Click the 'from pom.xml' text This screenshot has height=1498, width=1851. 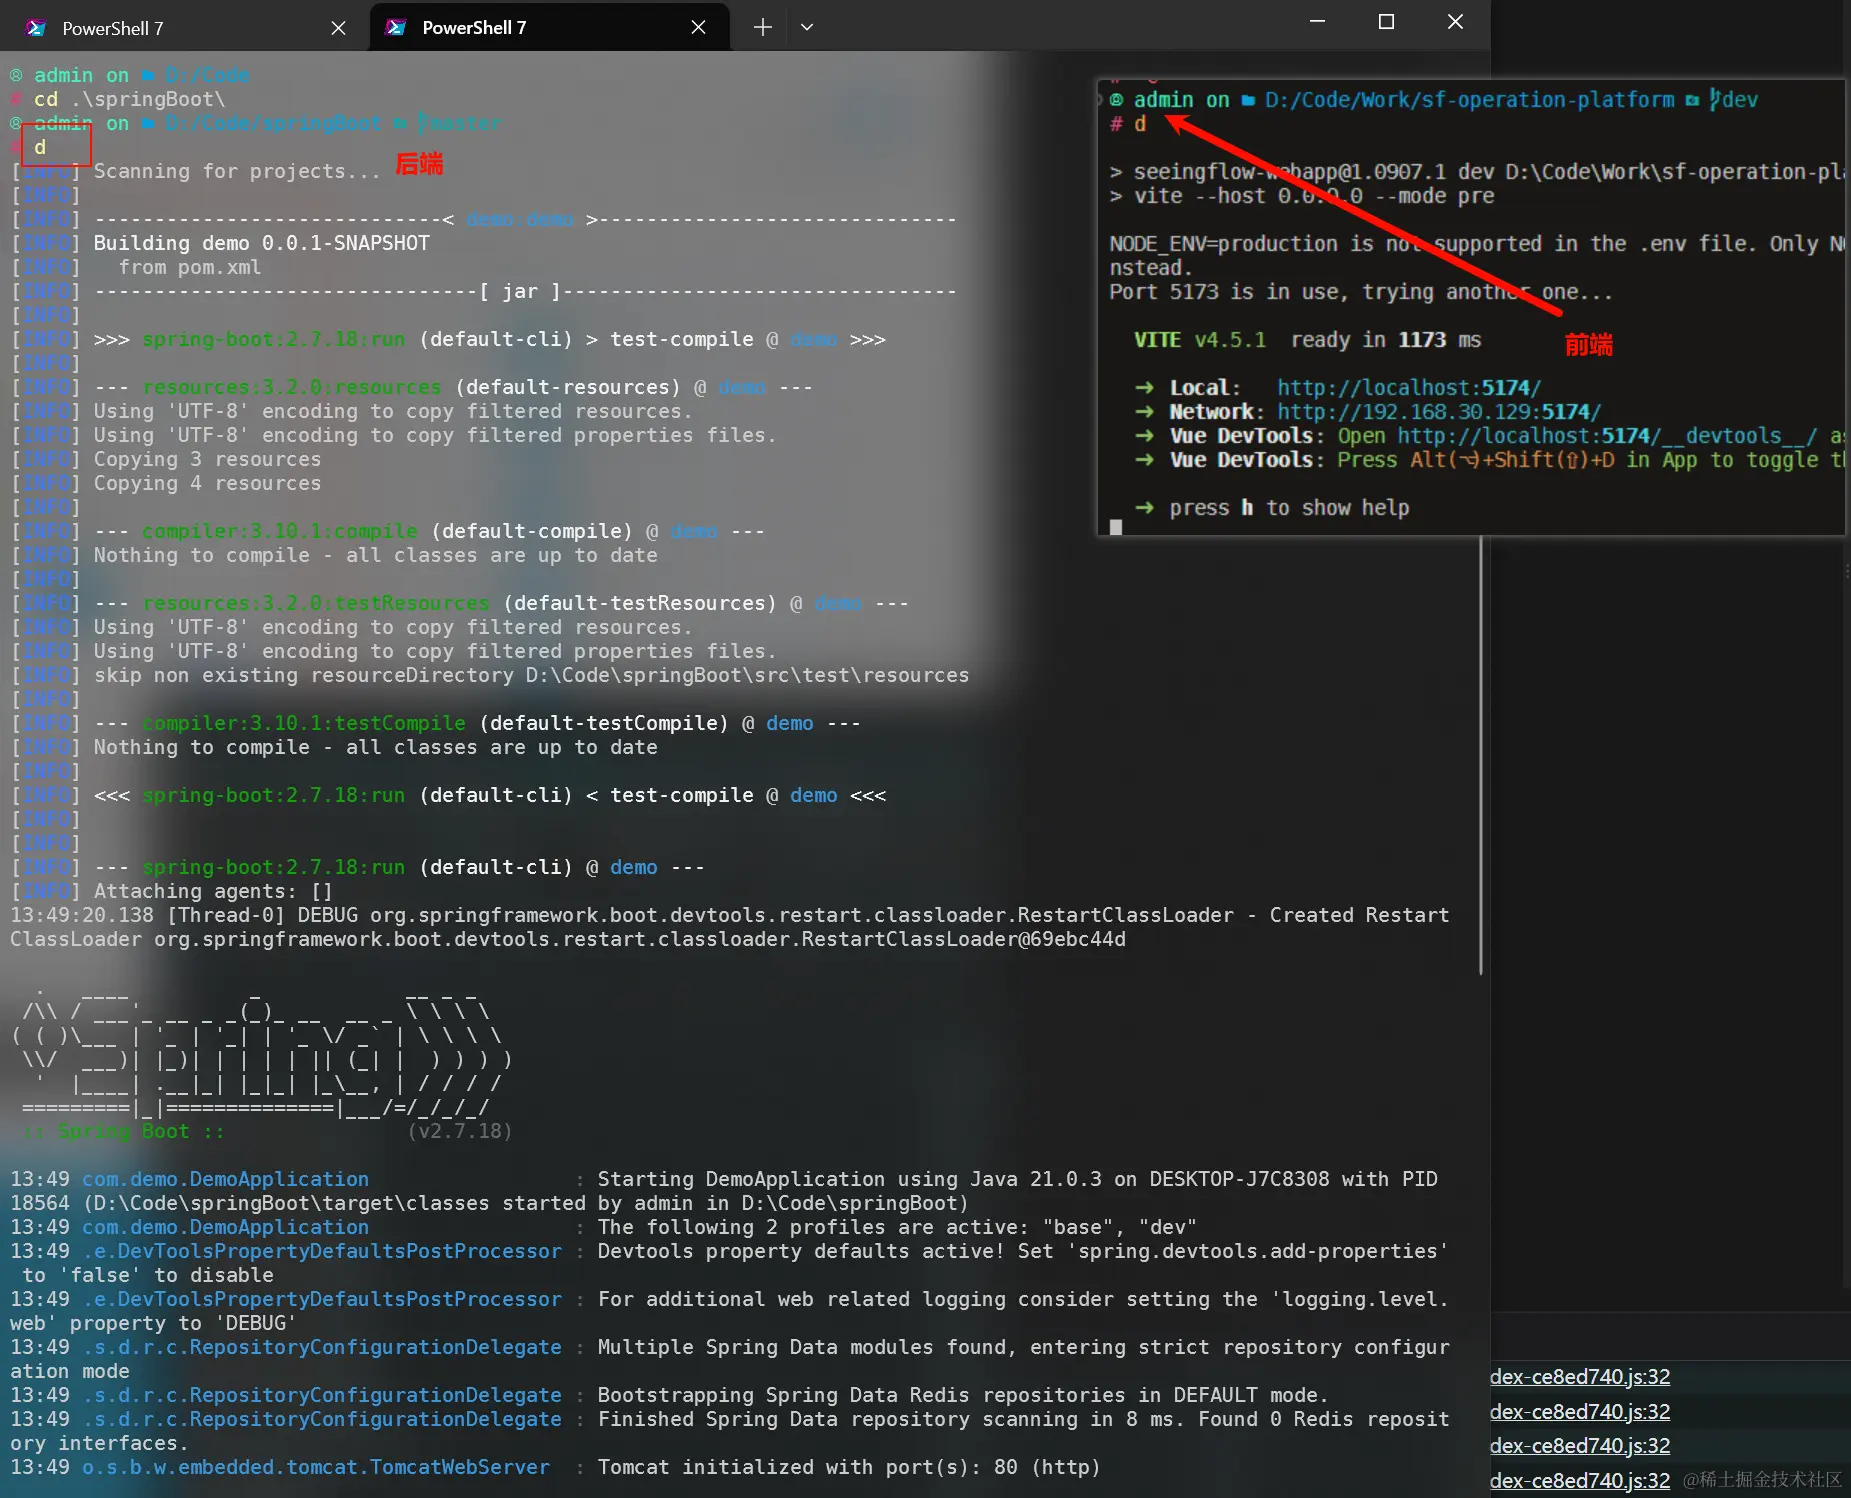pyautogui.click(x=190, y=268)
